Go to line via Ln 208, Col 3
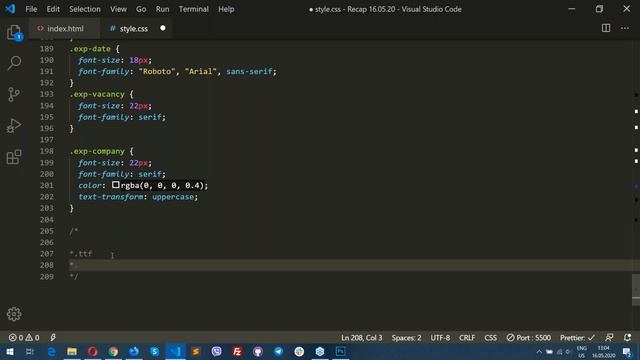Viewport: 640px width, 360px height. pos(362,338)
